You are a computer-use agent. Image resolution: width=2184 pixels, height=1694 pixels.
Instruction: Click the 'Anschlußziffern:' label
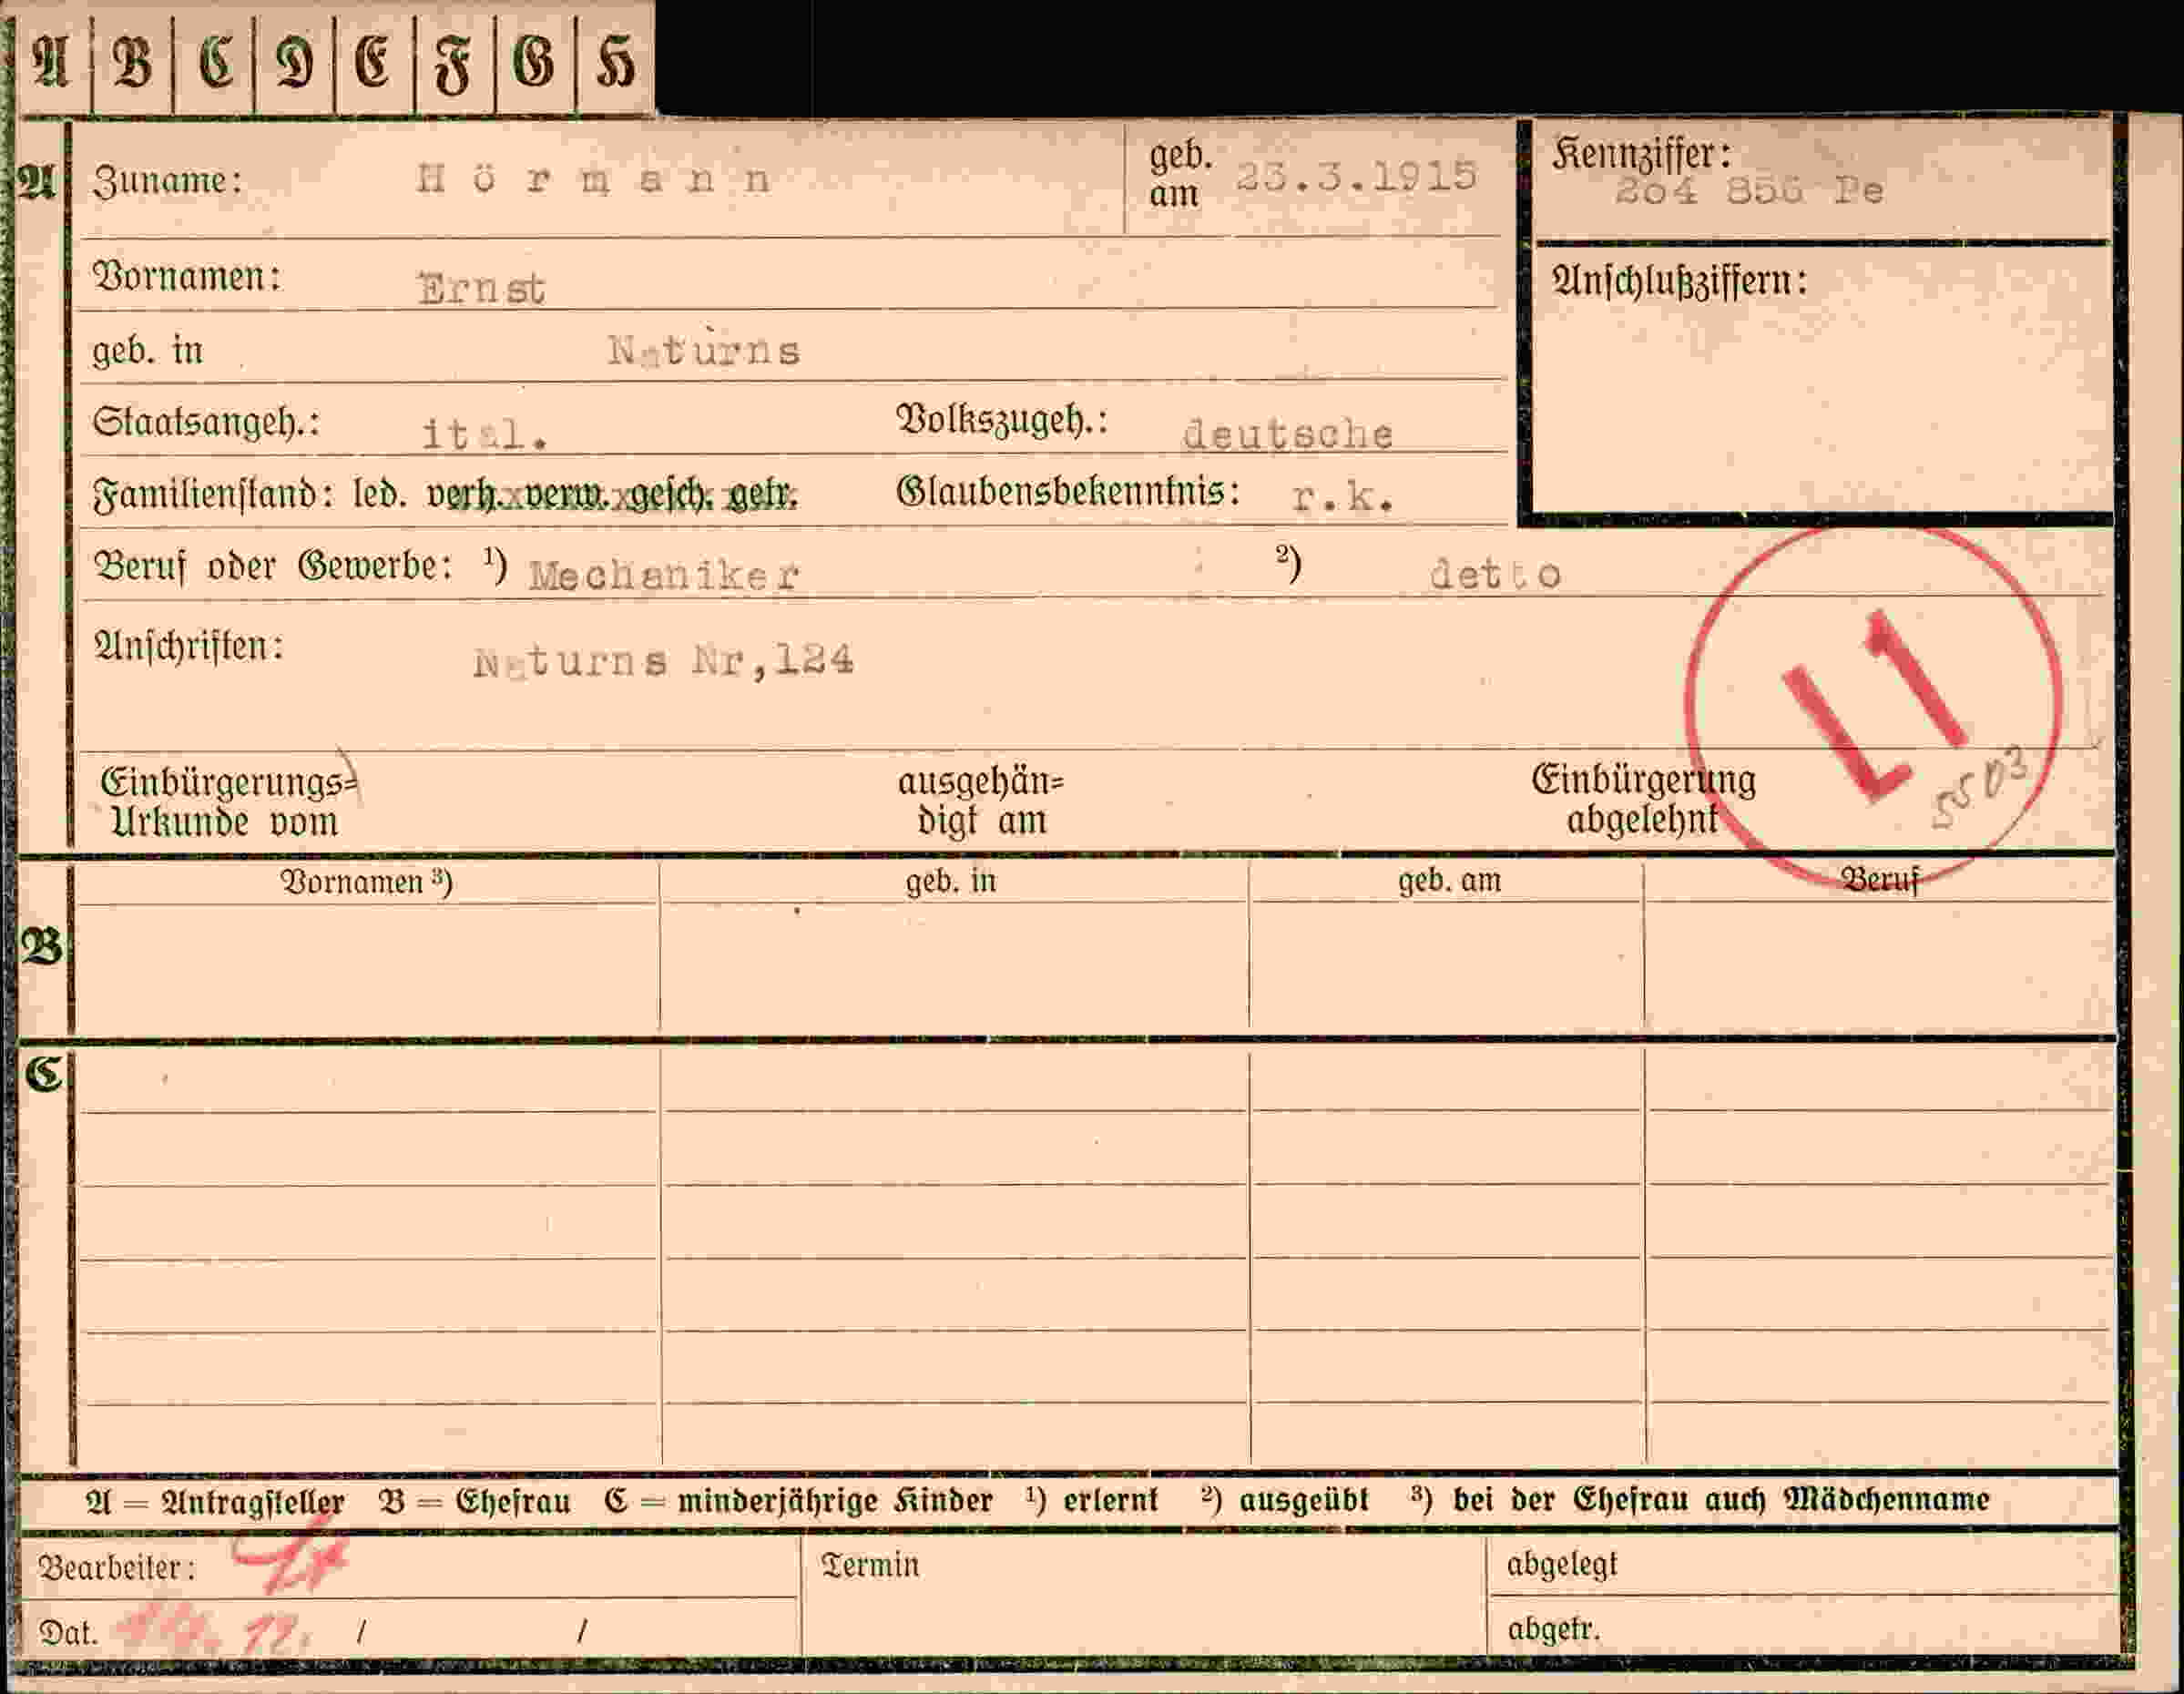(1679, 281)
